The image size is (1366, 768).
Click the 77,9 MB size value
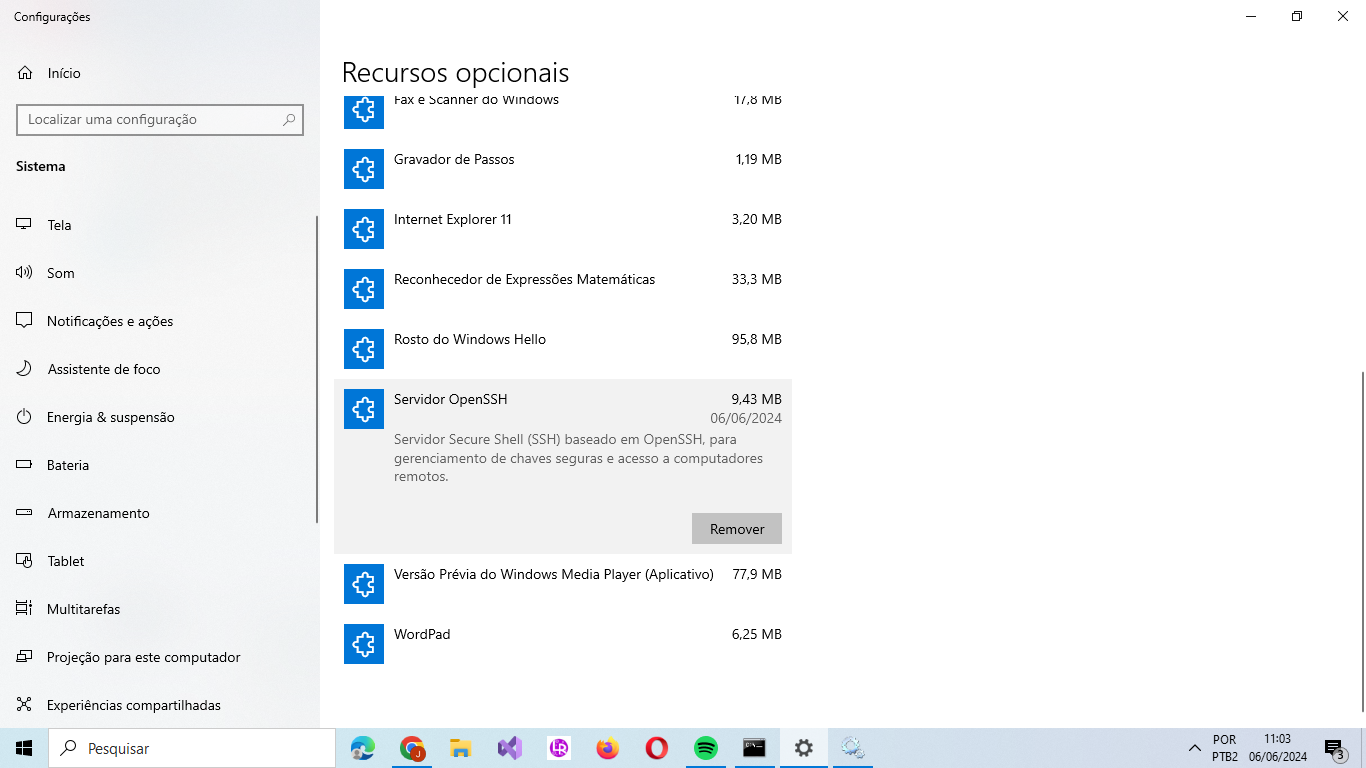(x=756, y=574)
